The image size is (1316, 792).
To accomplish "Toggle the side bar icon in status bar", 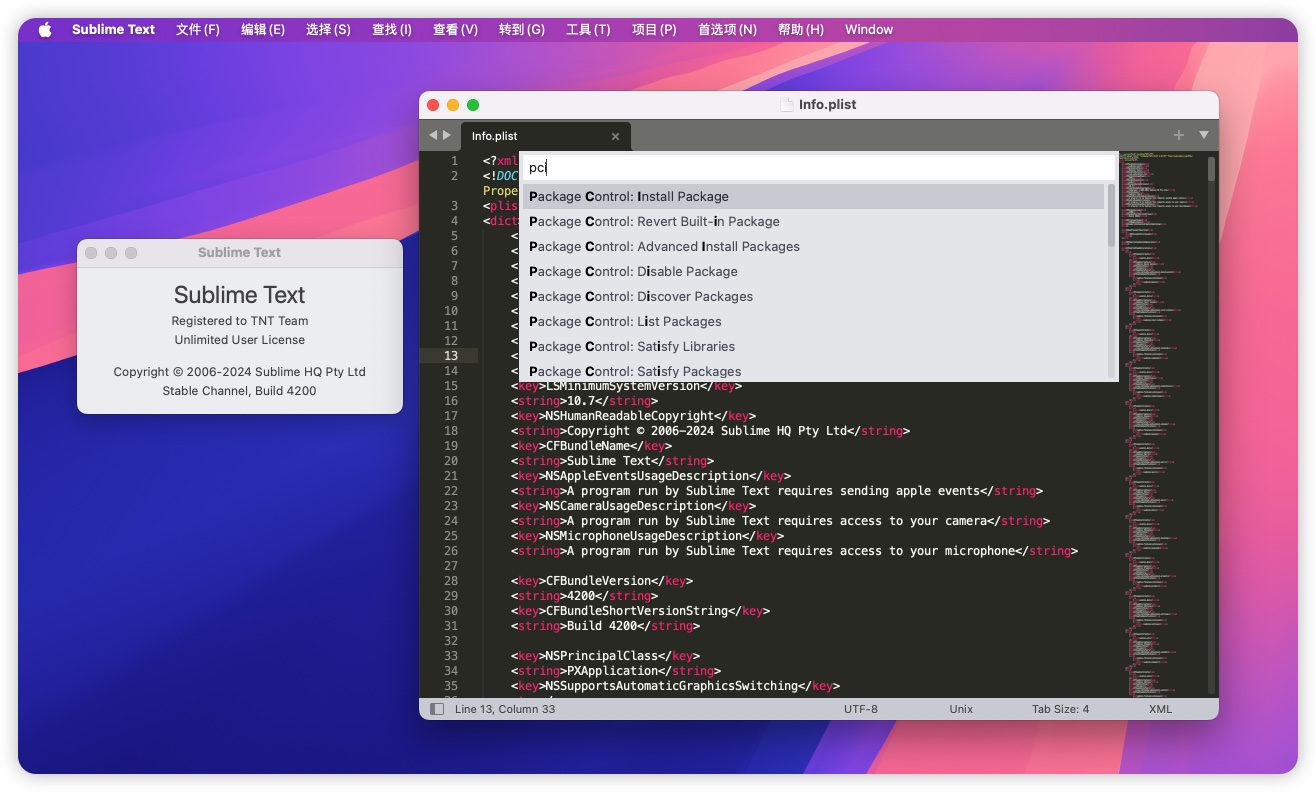I will [x=437, y=709].
